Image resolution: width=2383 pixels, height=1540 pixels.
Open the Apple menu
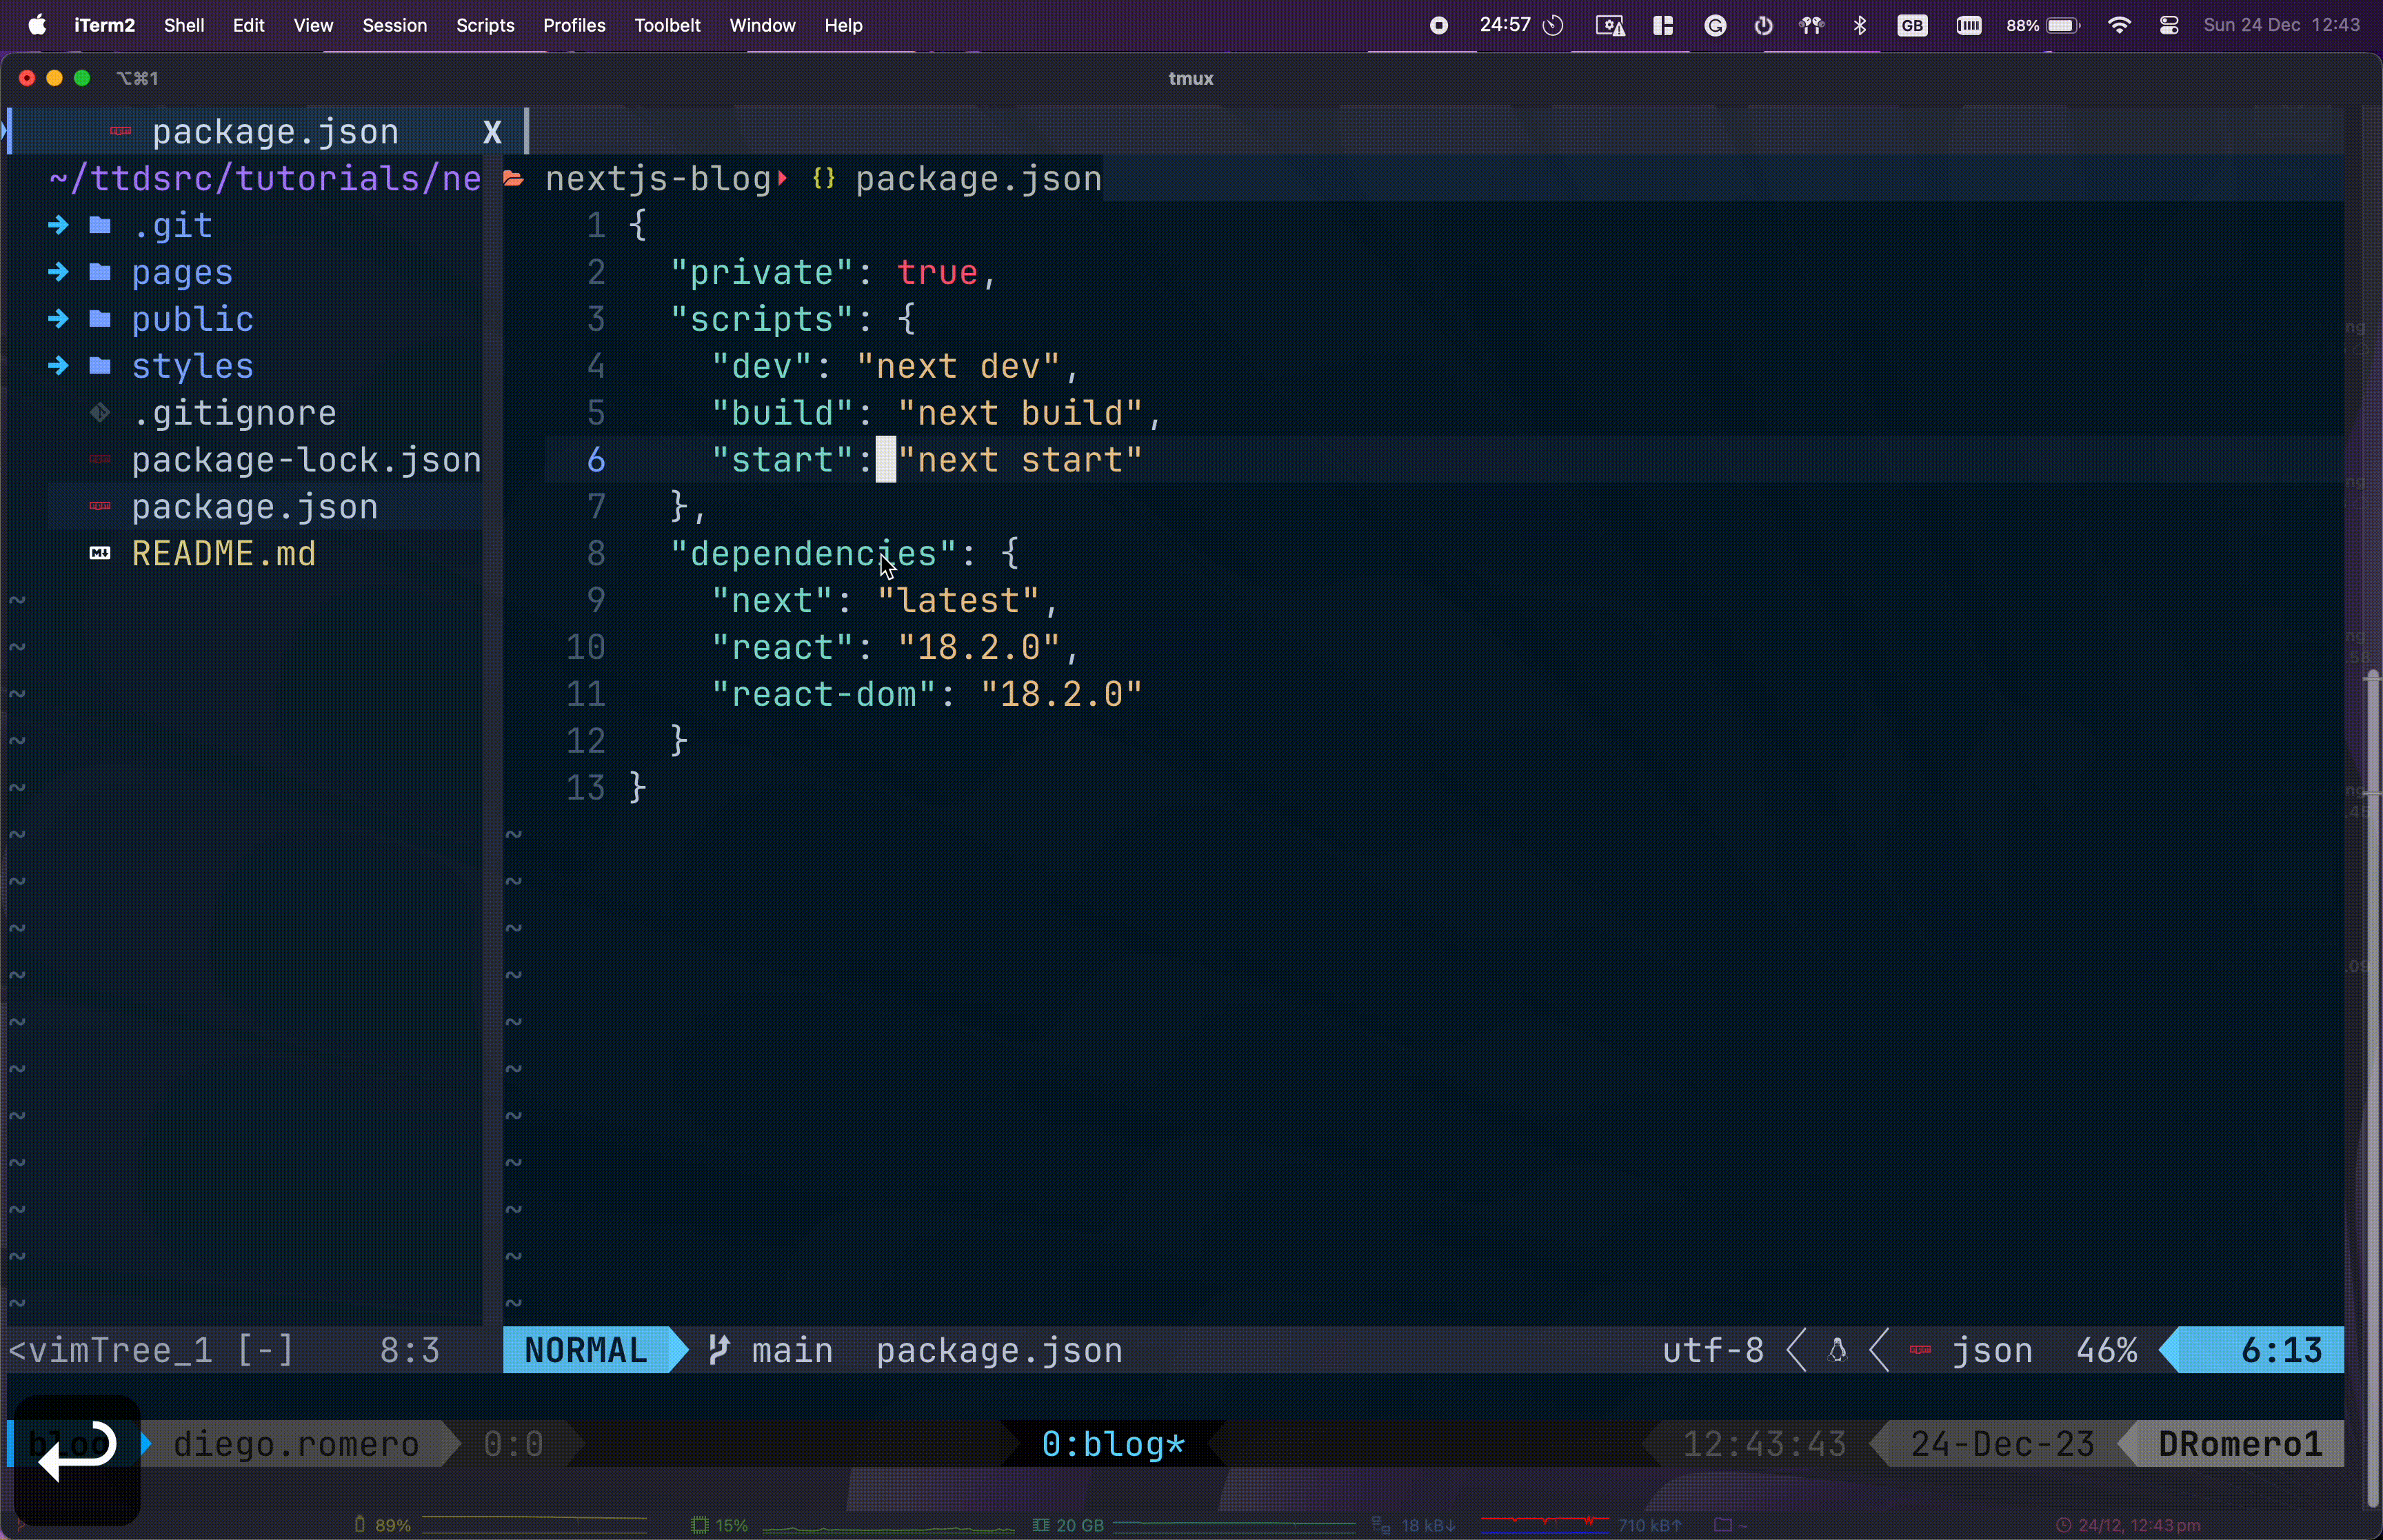pyautogui.click(x=37, y=26)
